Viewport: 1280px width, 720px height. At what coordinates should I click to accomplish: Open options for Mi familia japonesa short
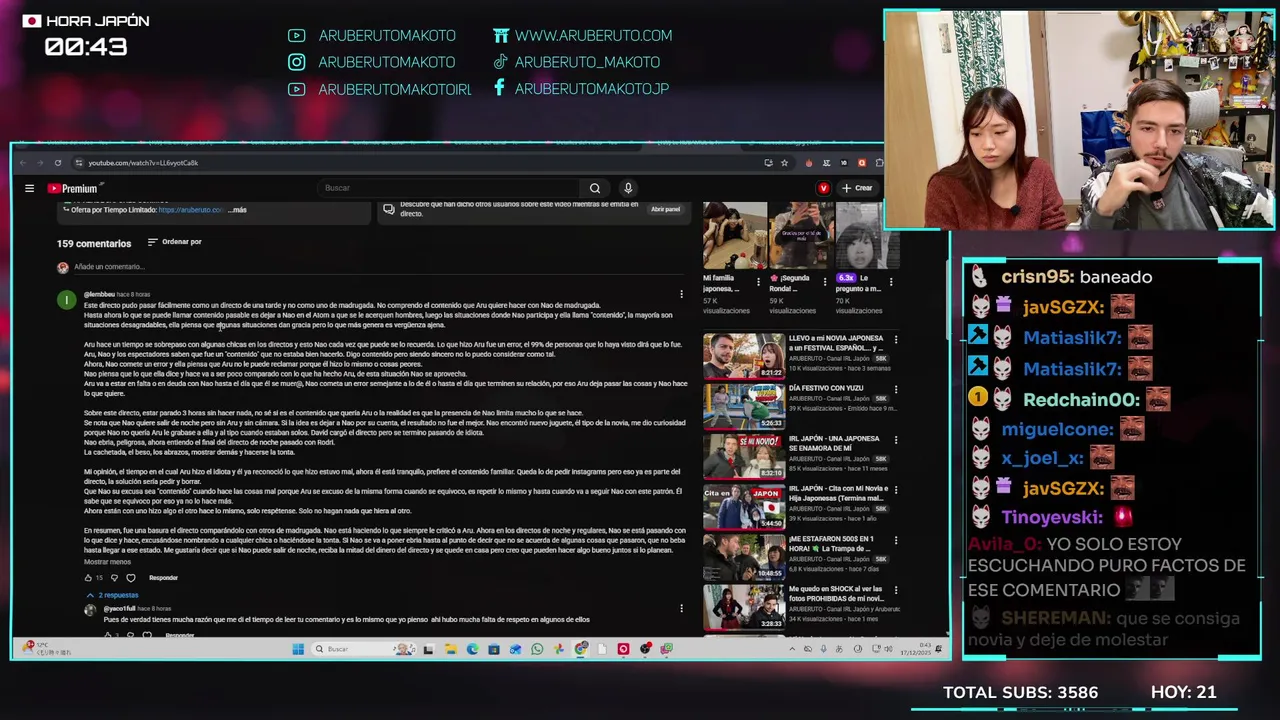coord(758,282)
